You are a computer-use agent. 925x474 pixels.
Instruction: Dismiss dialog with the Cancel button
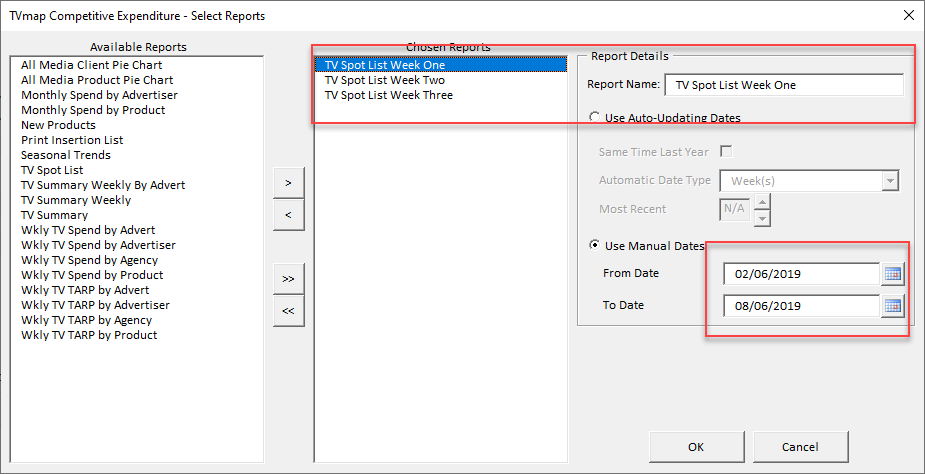(801, 447)
